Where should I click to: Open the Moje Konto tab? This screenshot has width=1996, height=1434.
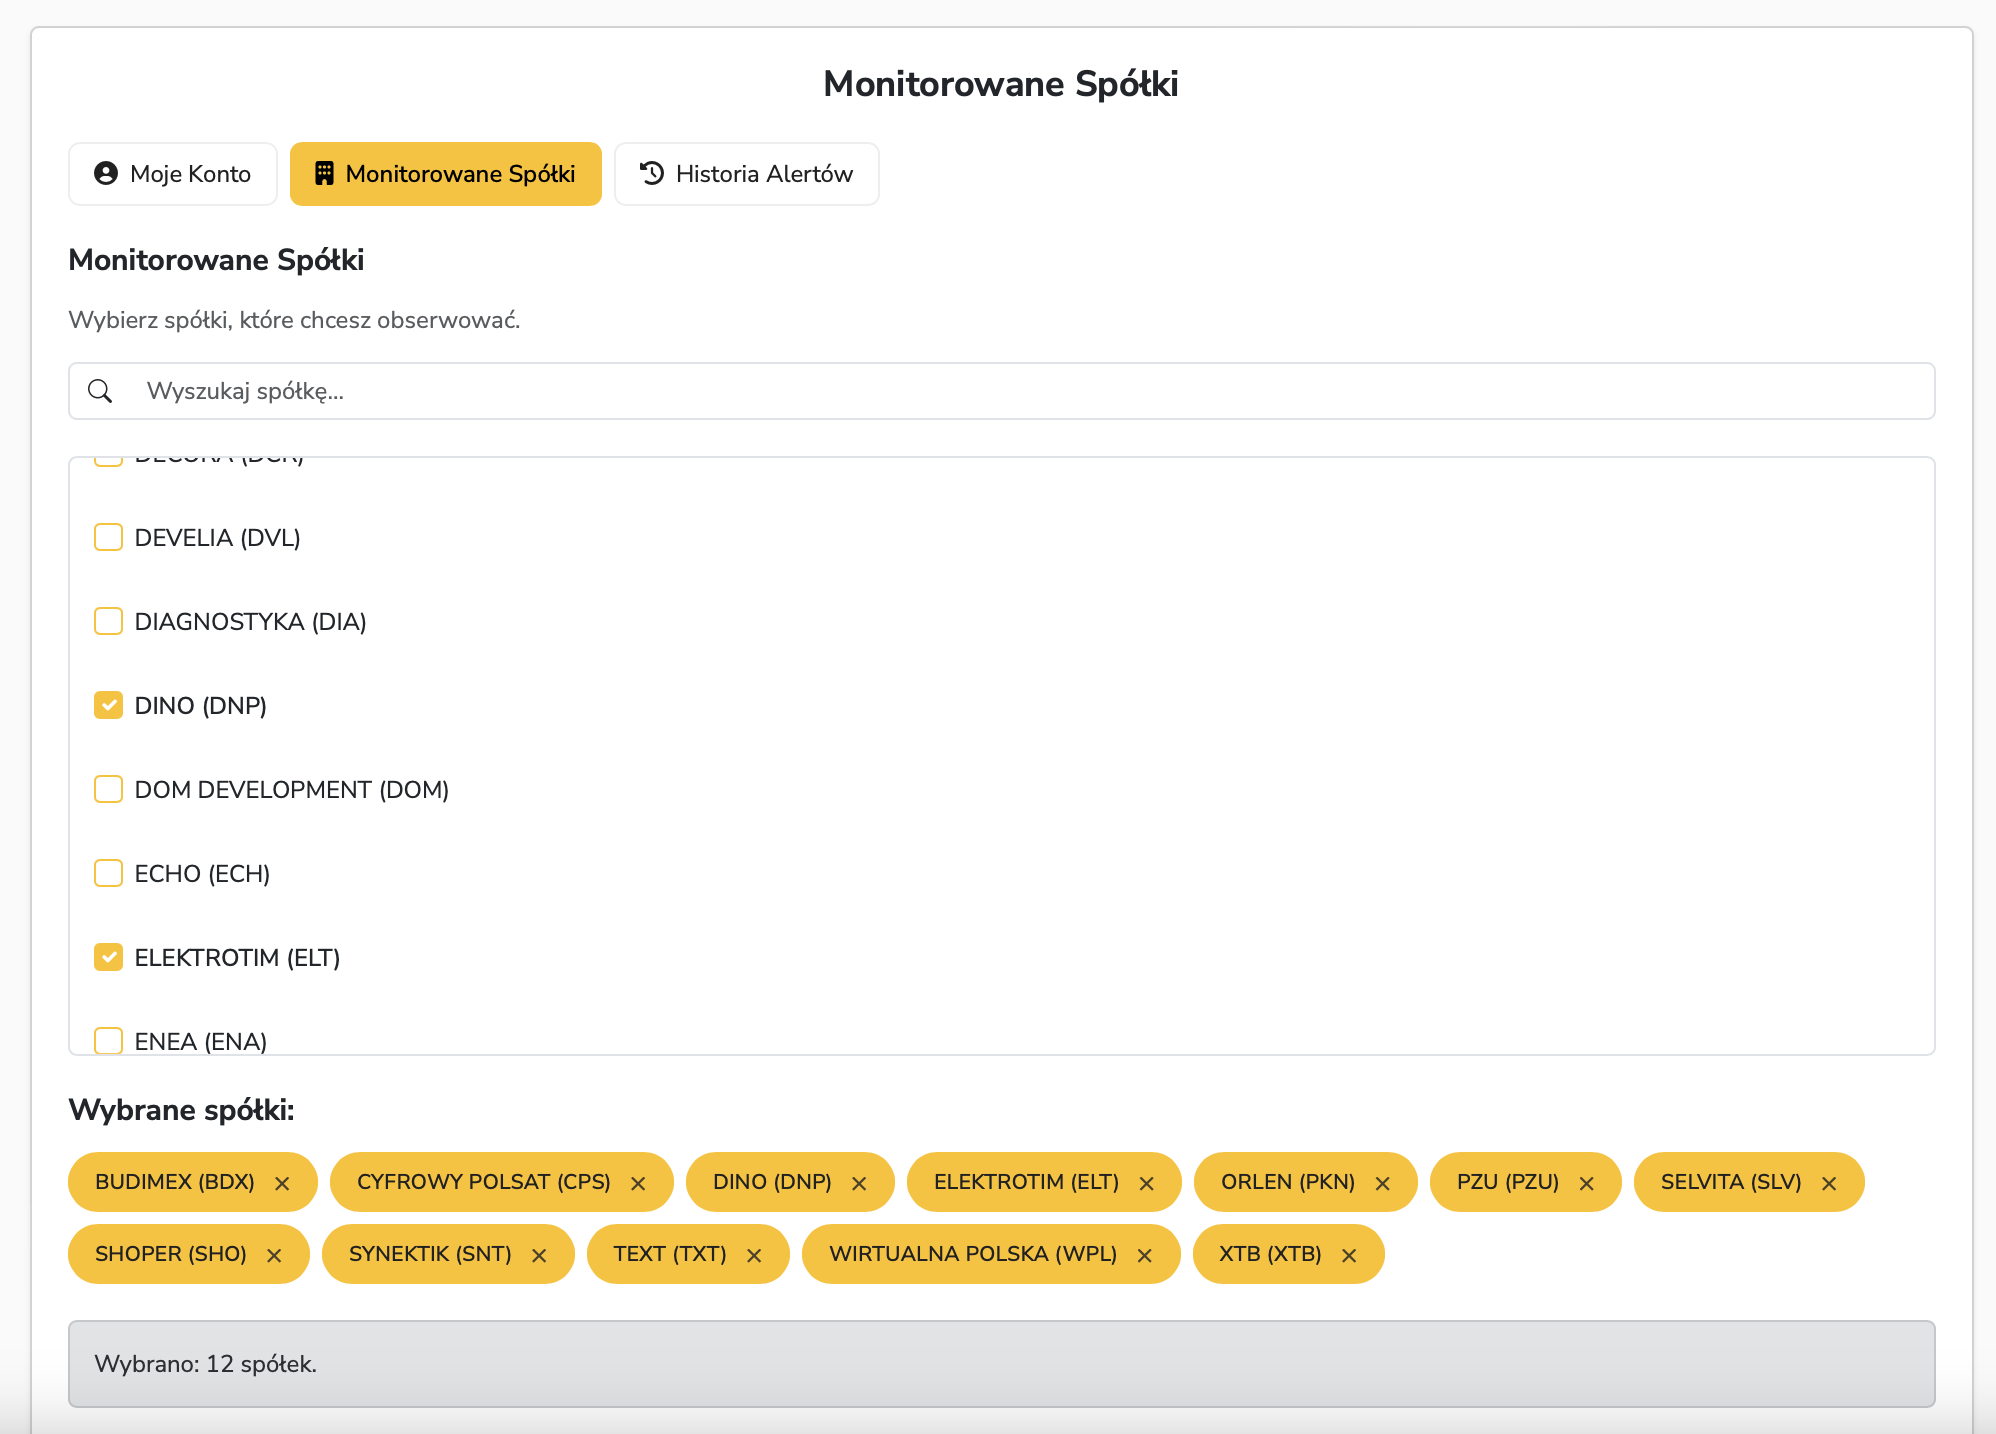click(x=173, y=174)
